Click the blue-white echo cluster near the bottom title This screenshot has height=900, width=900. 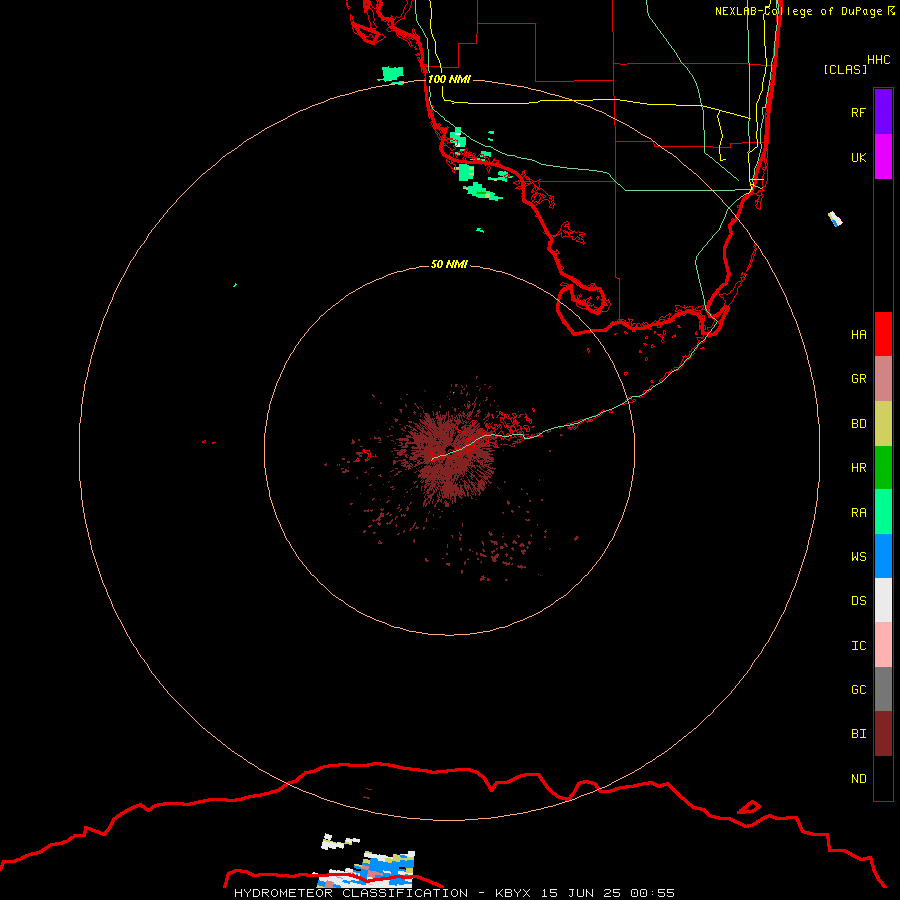367,868
